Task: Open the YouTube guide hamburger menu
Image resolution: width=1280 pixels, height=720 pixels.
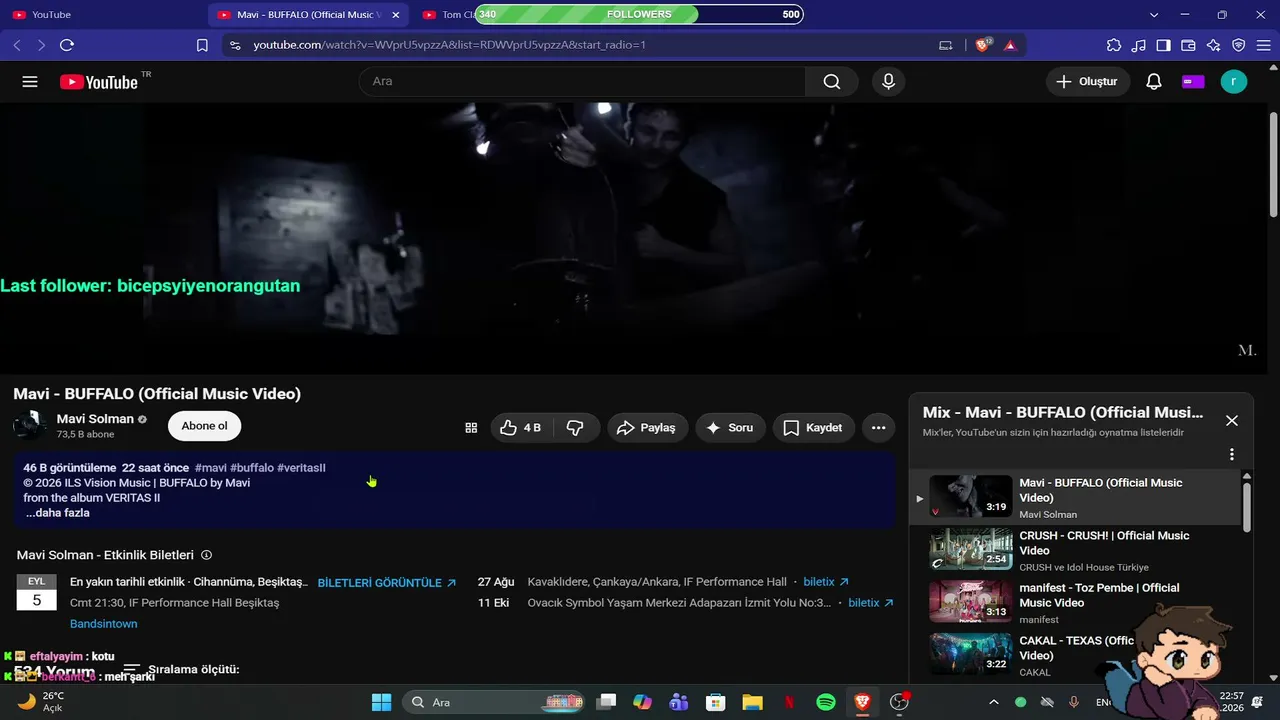Action: coord(30,82)
